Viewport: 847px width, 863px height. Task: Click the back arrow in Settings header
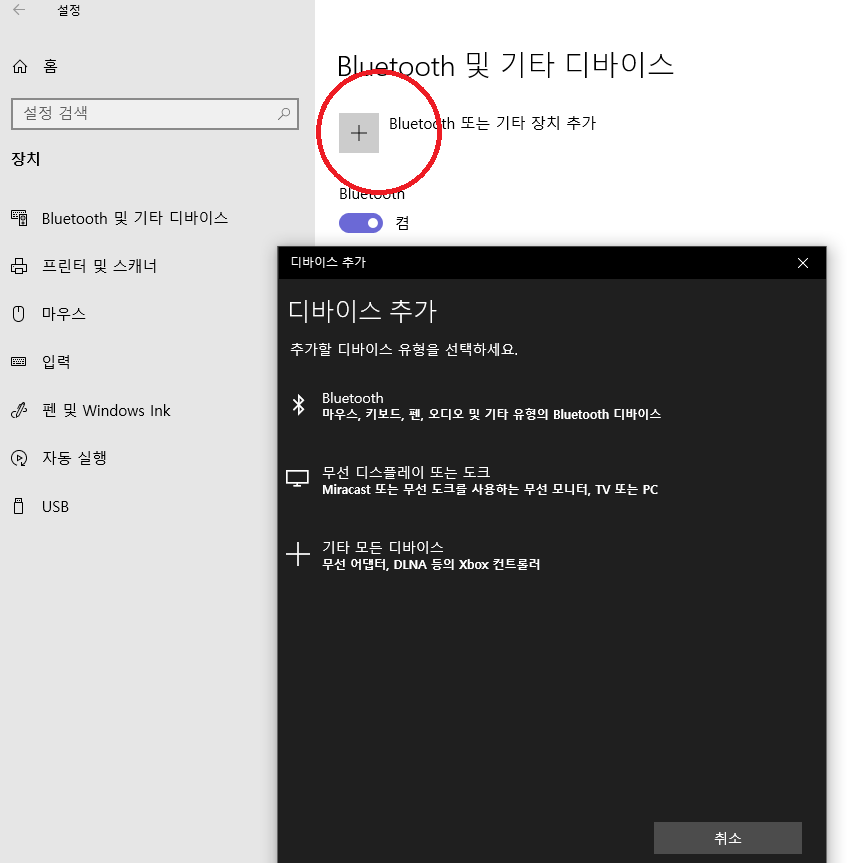[19, 9]
